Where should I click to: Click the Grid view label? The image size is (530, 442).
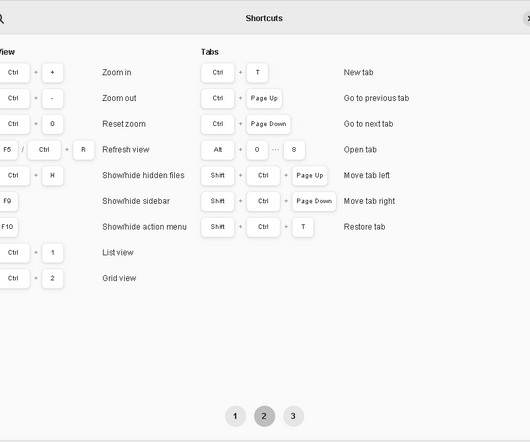pyautogui.click(x=119, y=278)
